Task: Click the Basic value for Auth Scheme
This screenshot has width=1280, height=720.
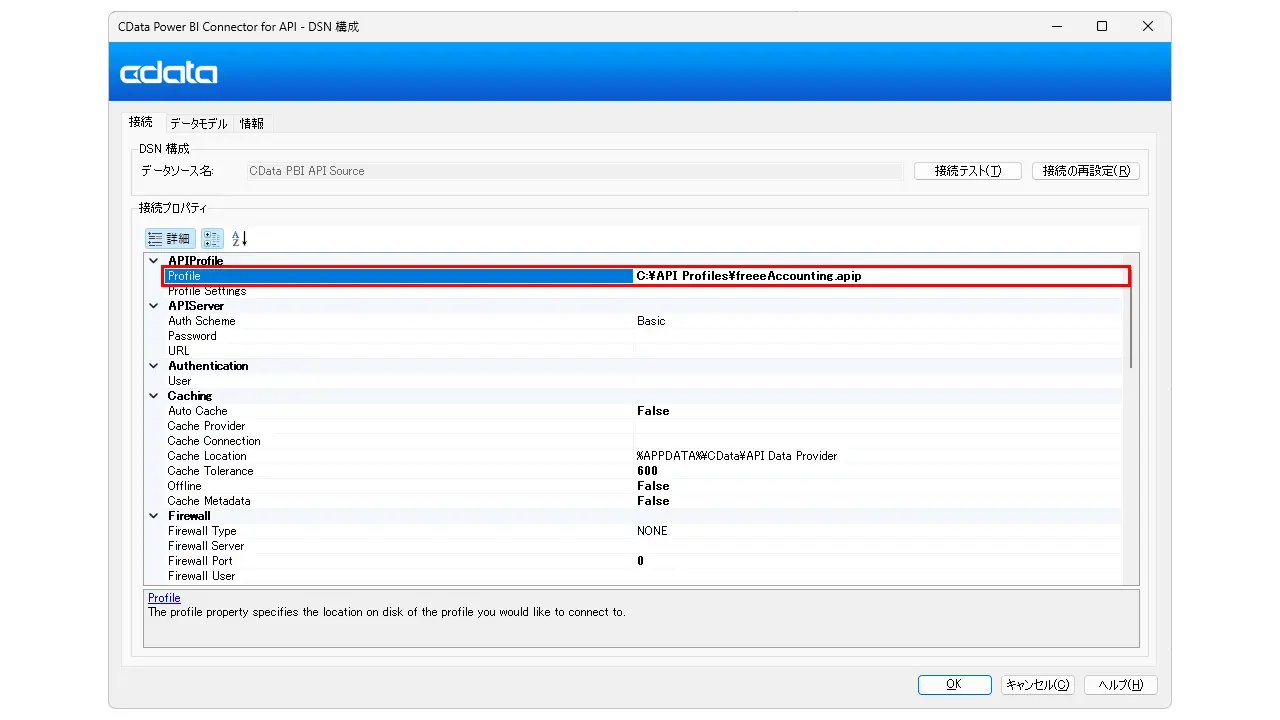Action: (x=651, y=321)
